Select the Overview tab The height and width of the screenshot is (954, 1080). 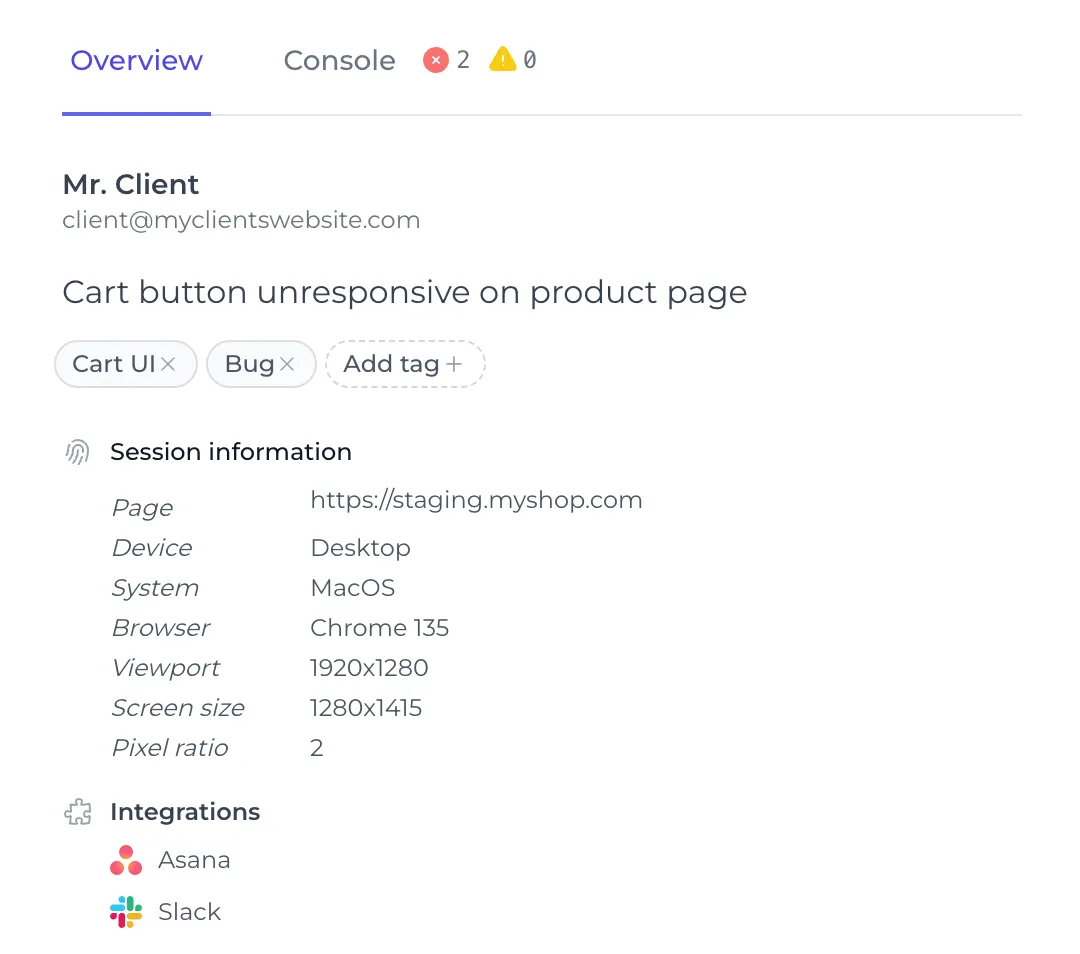pyautogui.click(x=136, y=60)
